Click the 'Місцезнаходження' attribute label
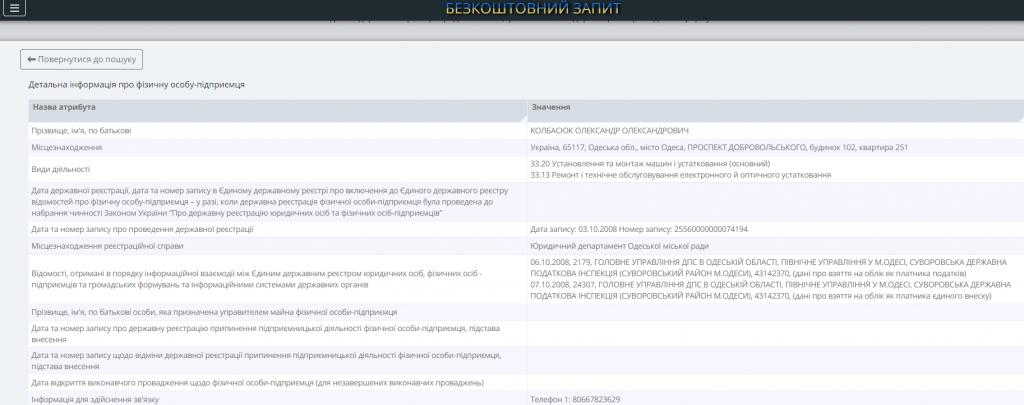Screen dimensions: 1024x405 tap(66, 147)
